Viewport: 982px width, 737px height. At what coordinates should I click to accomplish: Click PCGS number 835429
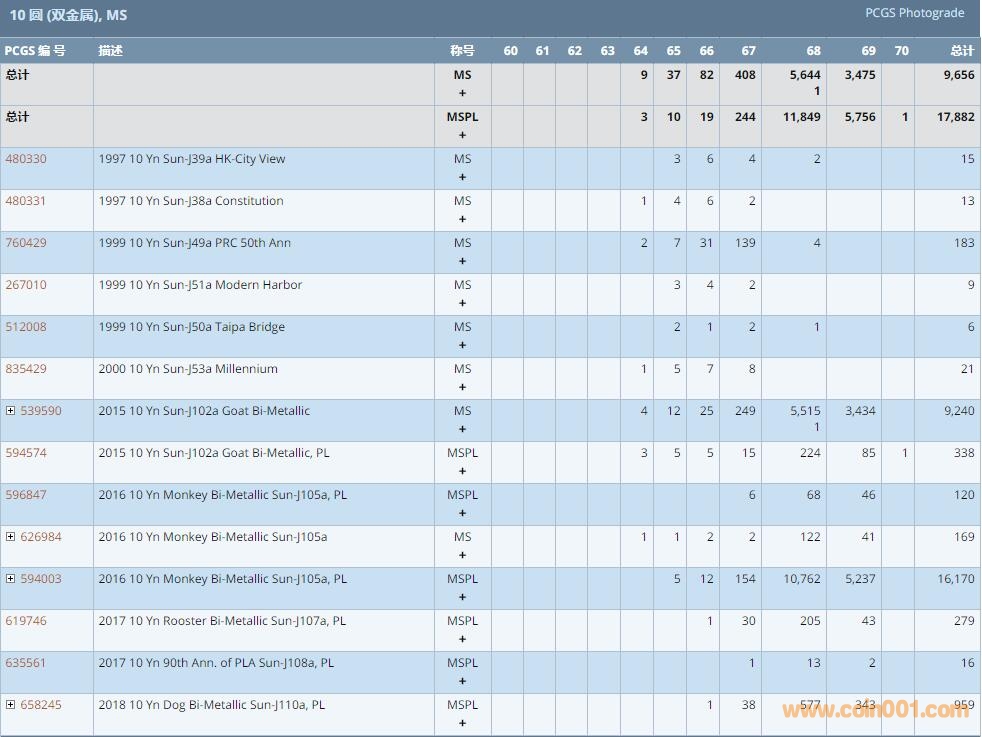(x=26, y=369)
